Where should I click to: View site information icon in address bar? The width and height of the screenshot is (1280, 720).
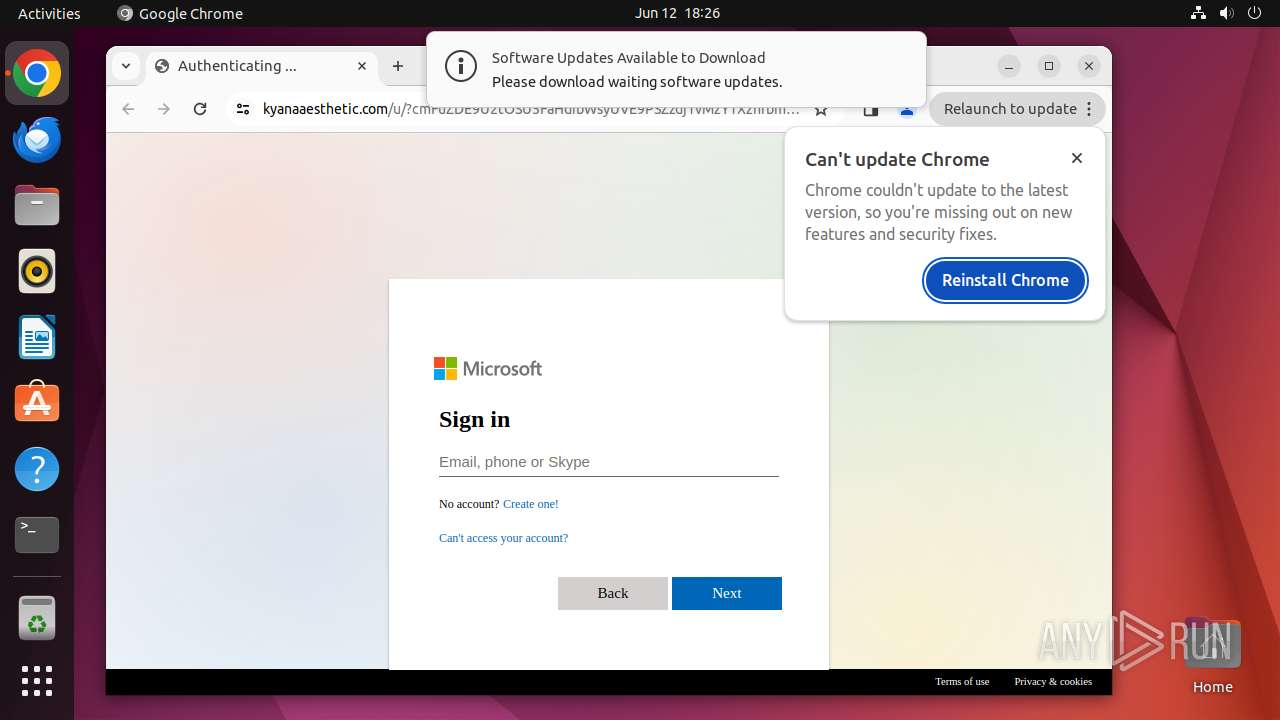pyautogui.click(x=243, y=109)
